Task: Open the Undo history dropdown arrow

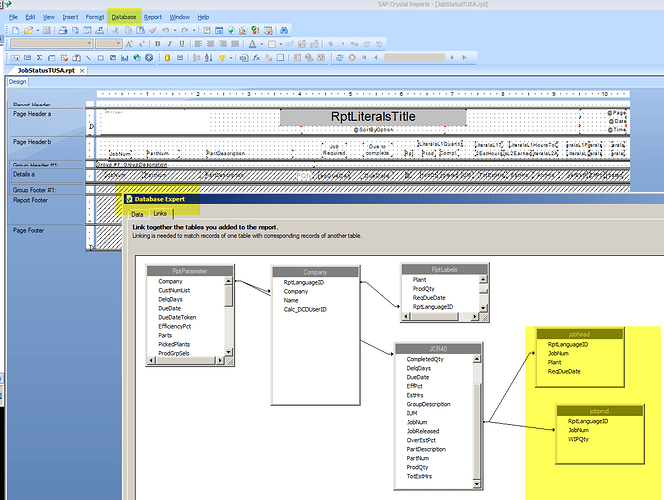Action: pos(175,30)
